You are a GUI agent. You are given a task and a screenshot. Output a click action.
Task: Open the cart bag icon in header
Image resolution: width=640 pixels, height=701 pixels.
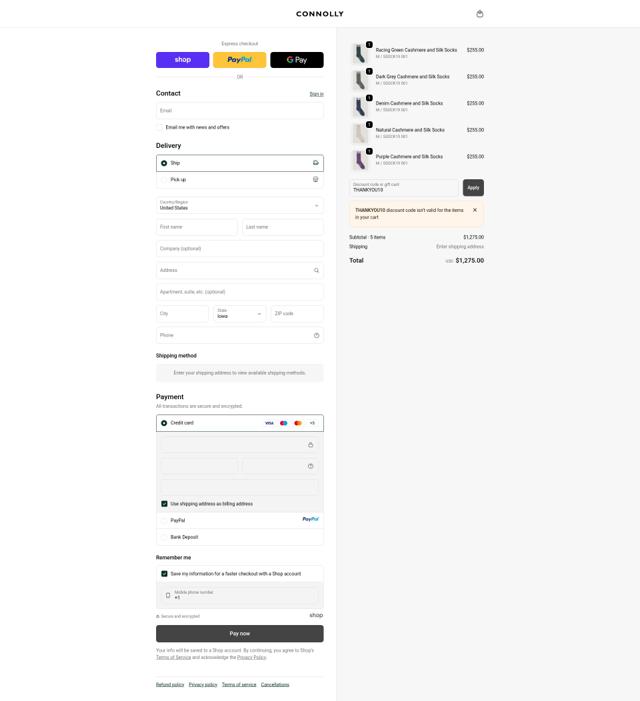point(480,14)
